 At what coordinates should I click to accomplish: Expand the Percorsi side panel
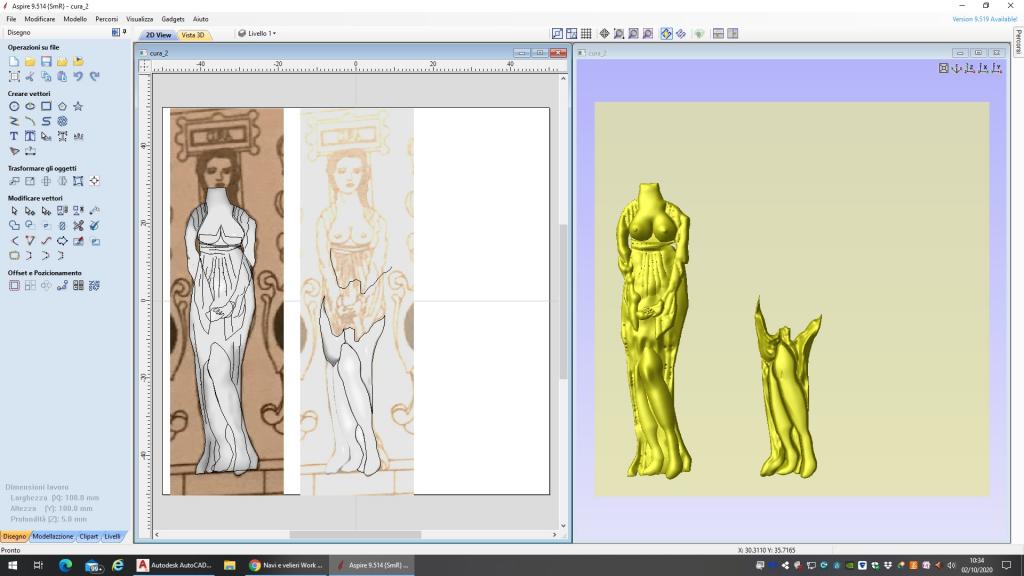click(1018, 43)
